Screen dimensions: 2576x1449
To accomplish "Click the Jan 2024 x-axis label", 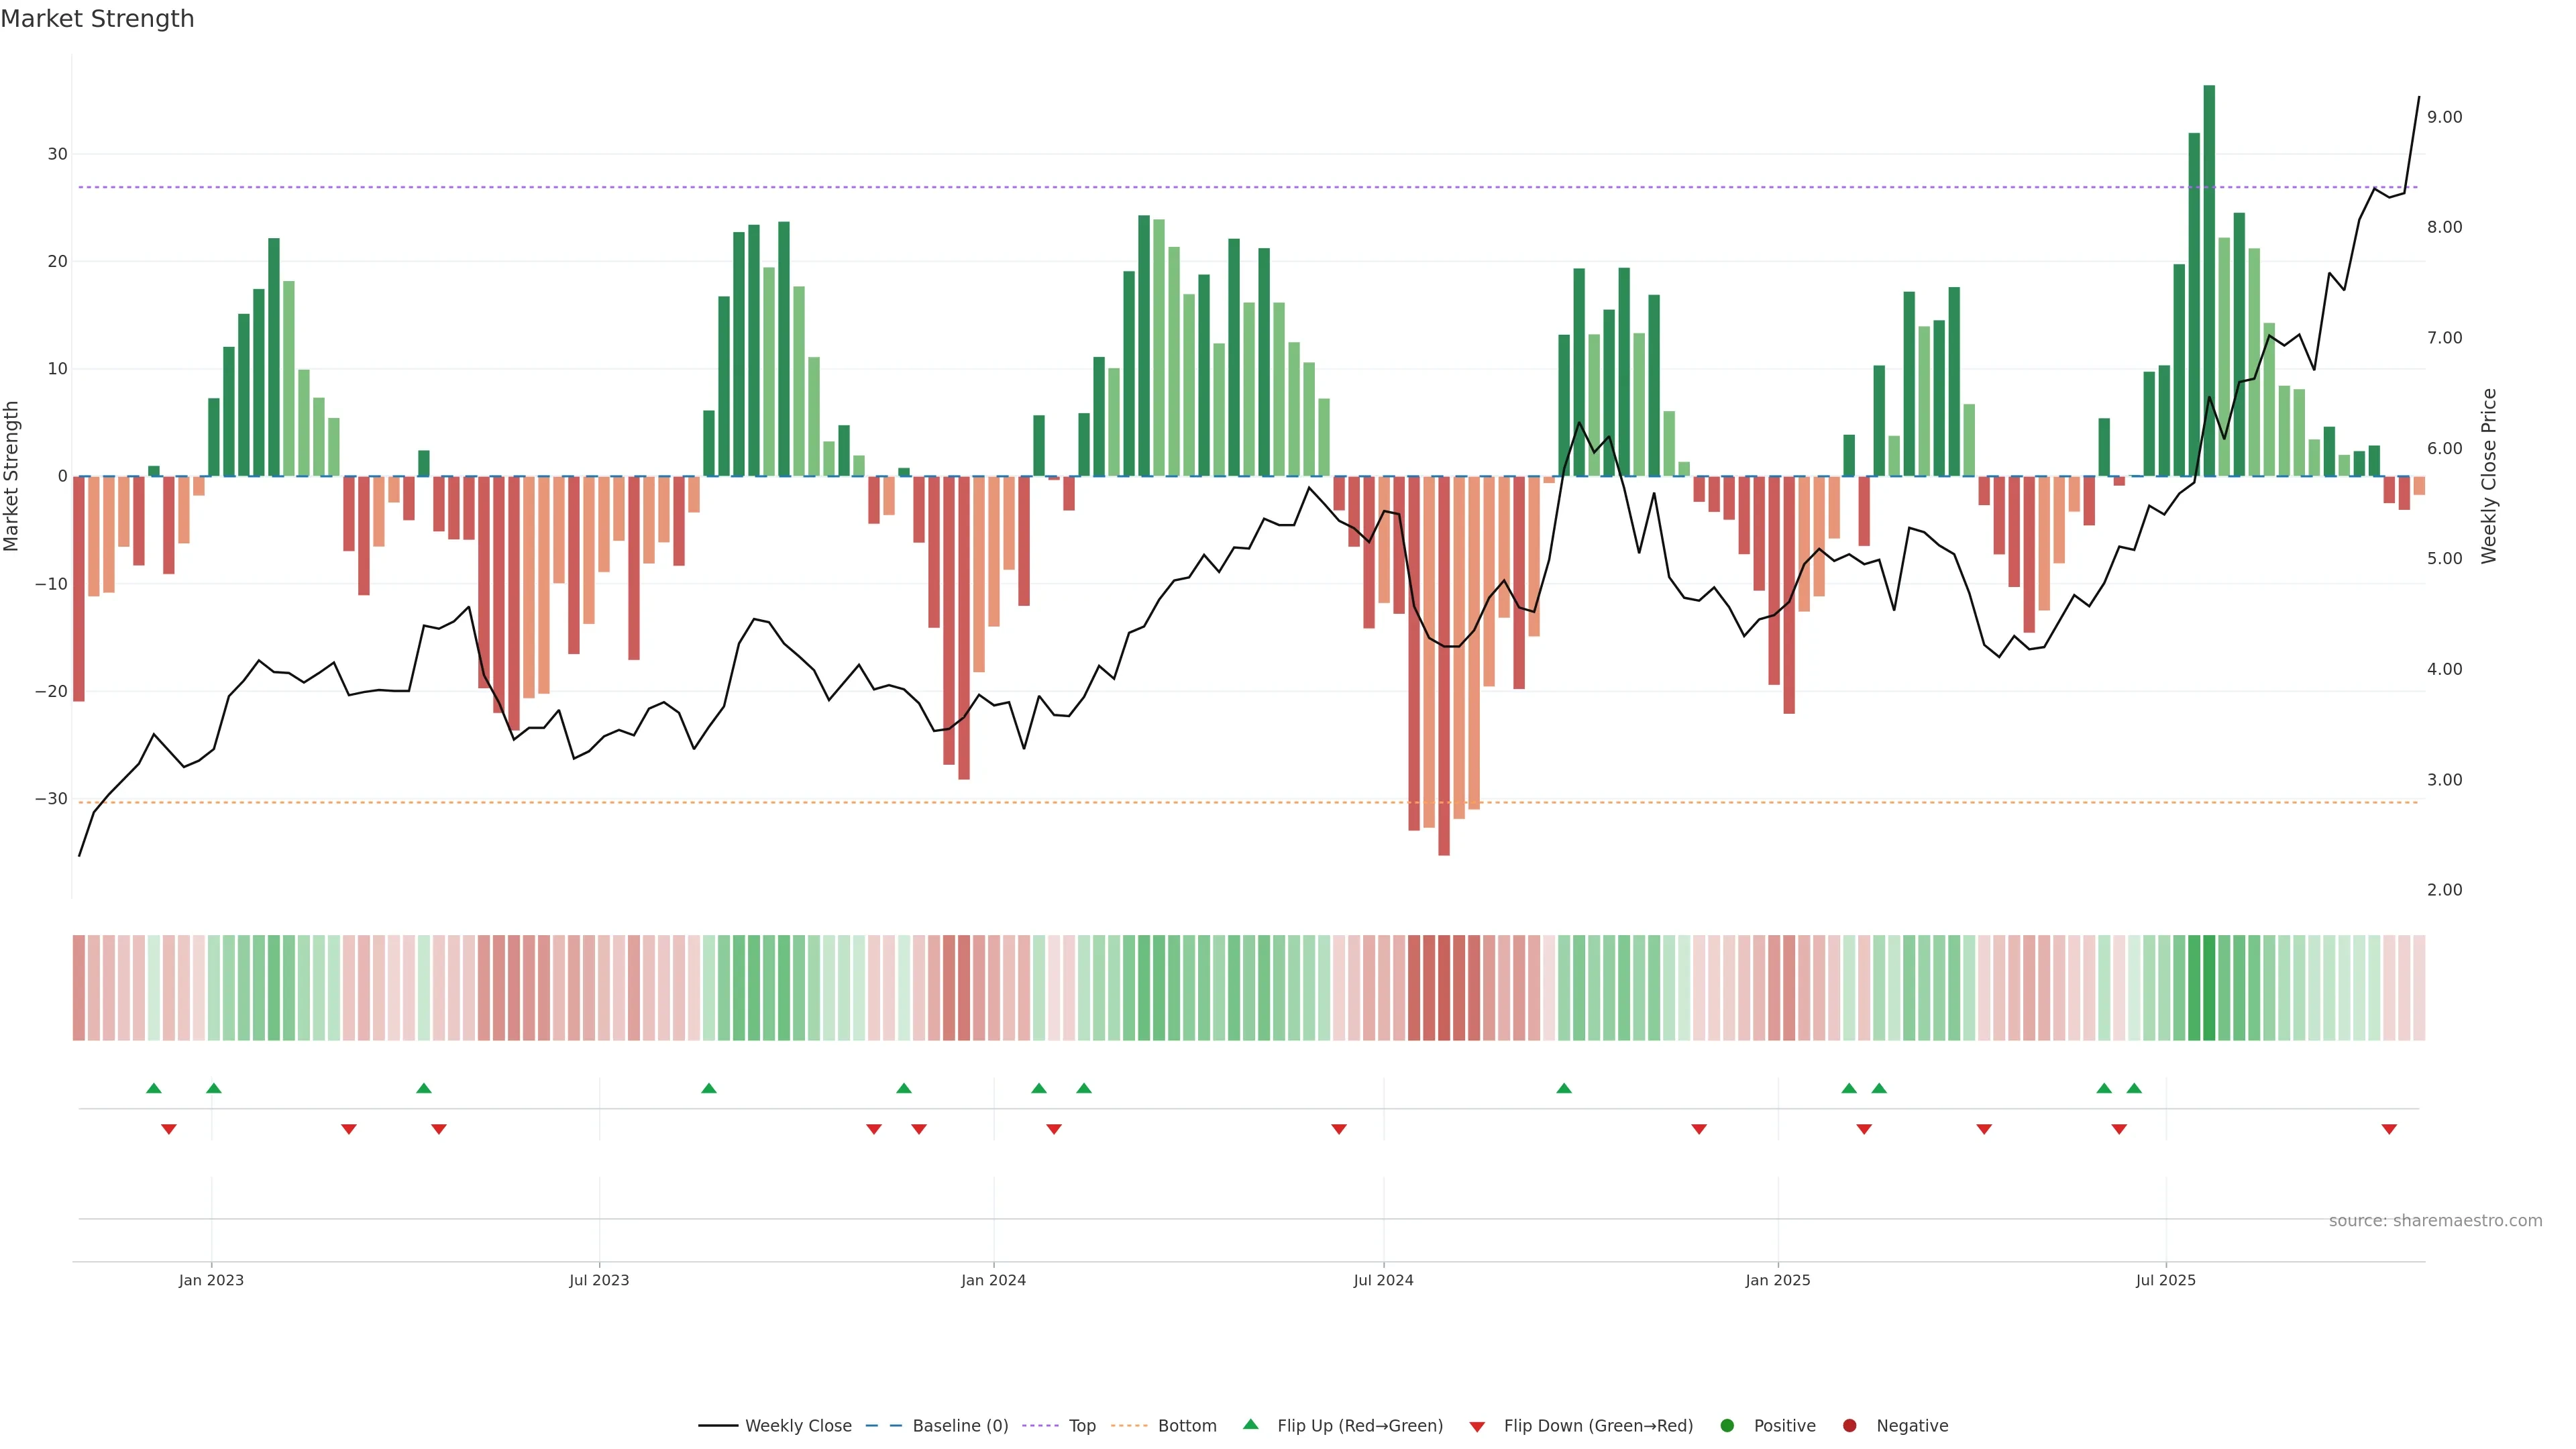I will pos(993,1280).
